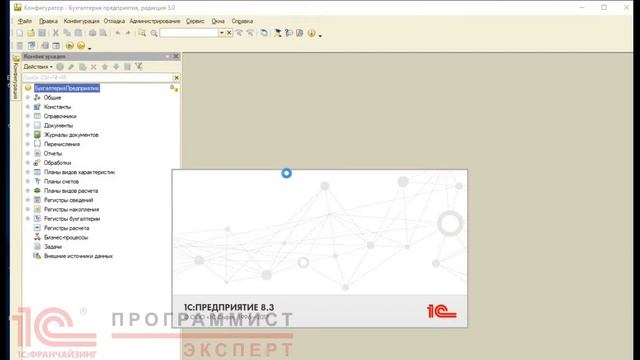Expand the Регистры сведений node
Screen dimensions: 640x360
pos(28,200)
